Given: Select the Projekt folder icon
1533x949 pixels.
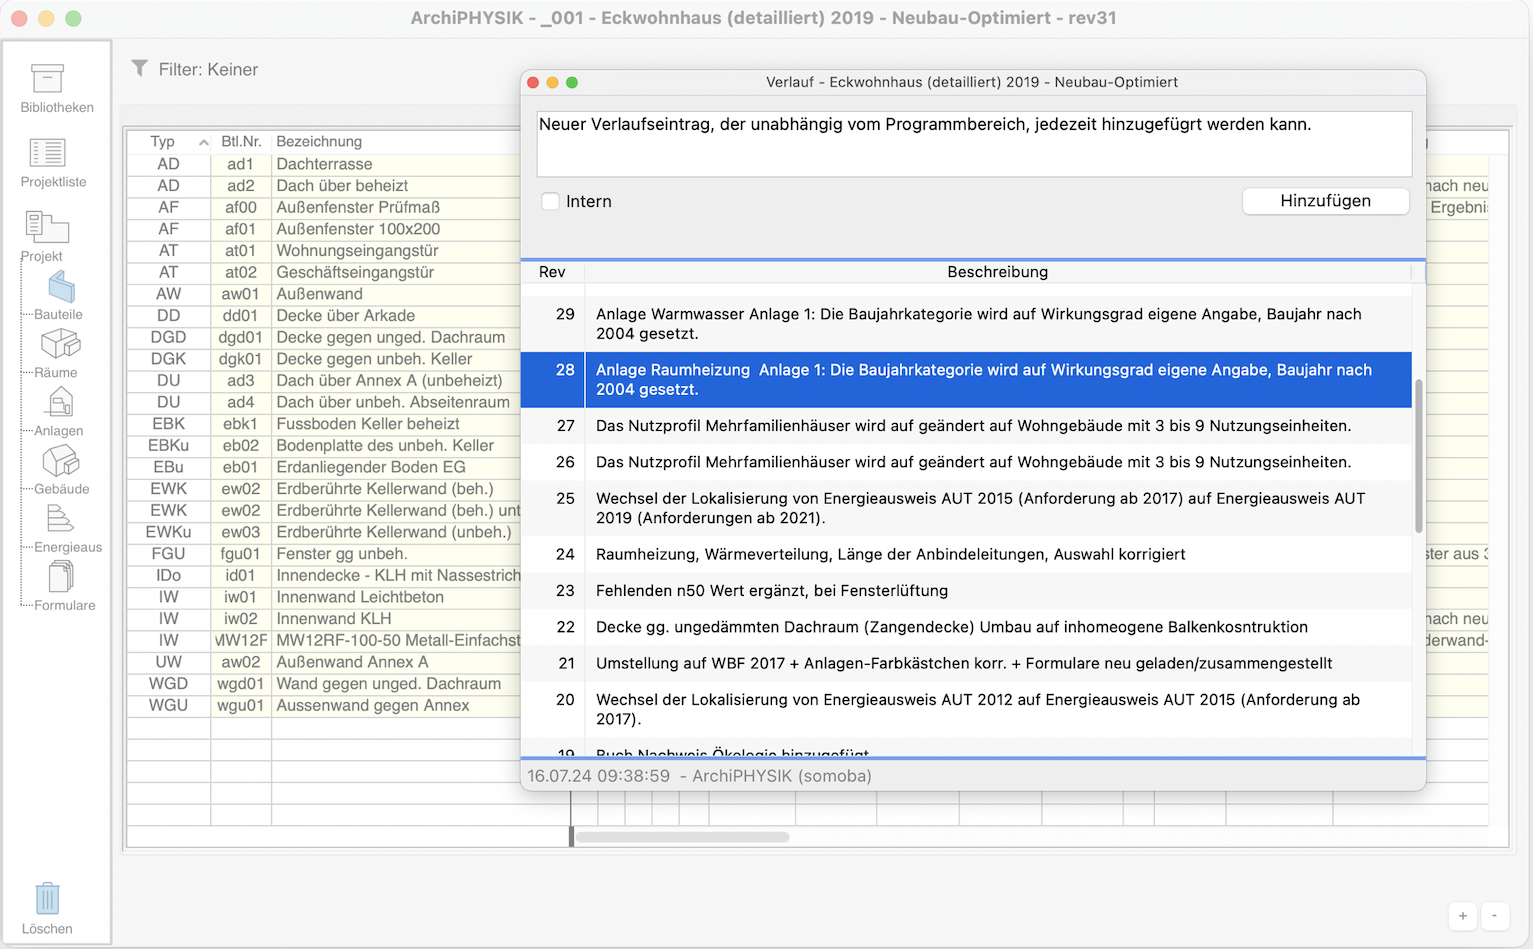Looking at the screenshot, I should pyautogui.click(x=47, y=227).
